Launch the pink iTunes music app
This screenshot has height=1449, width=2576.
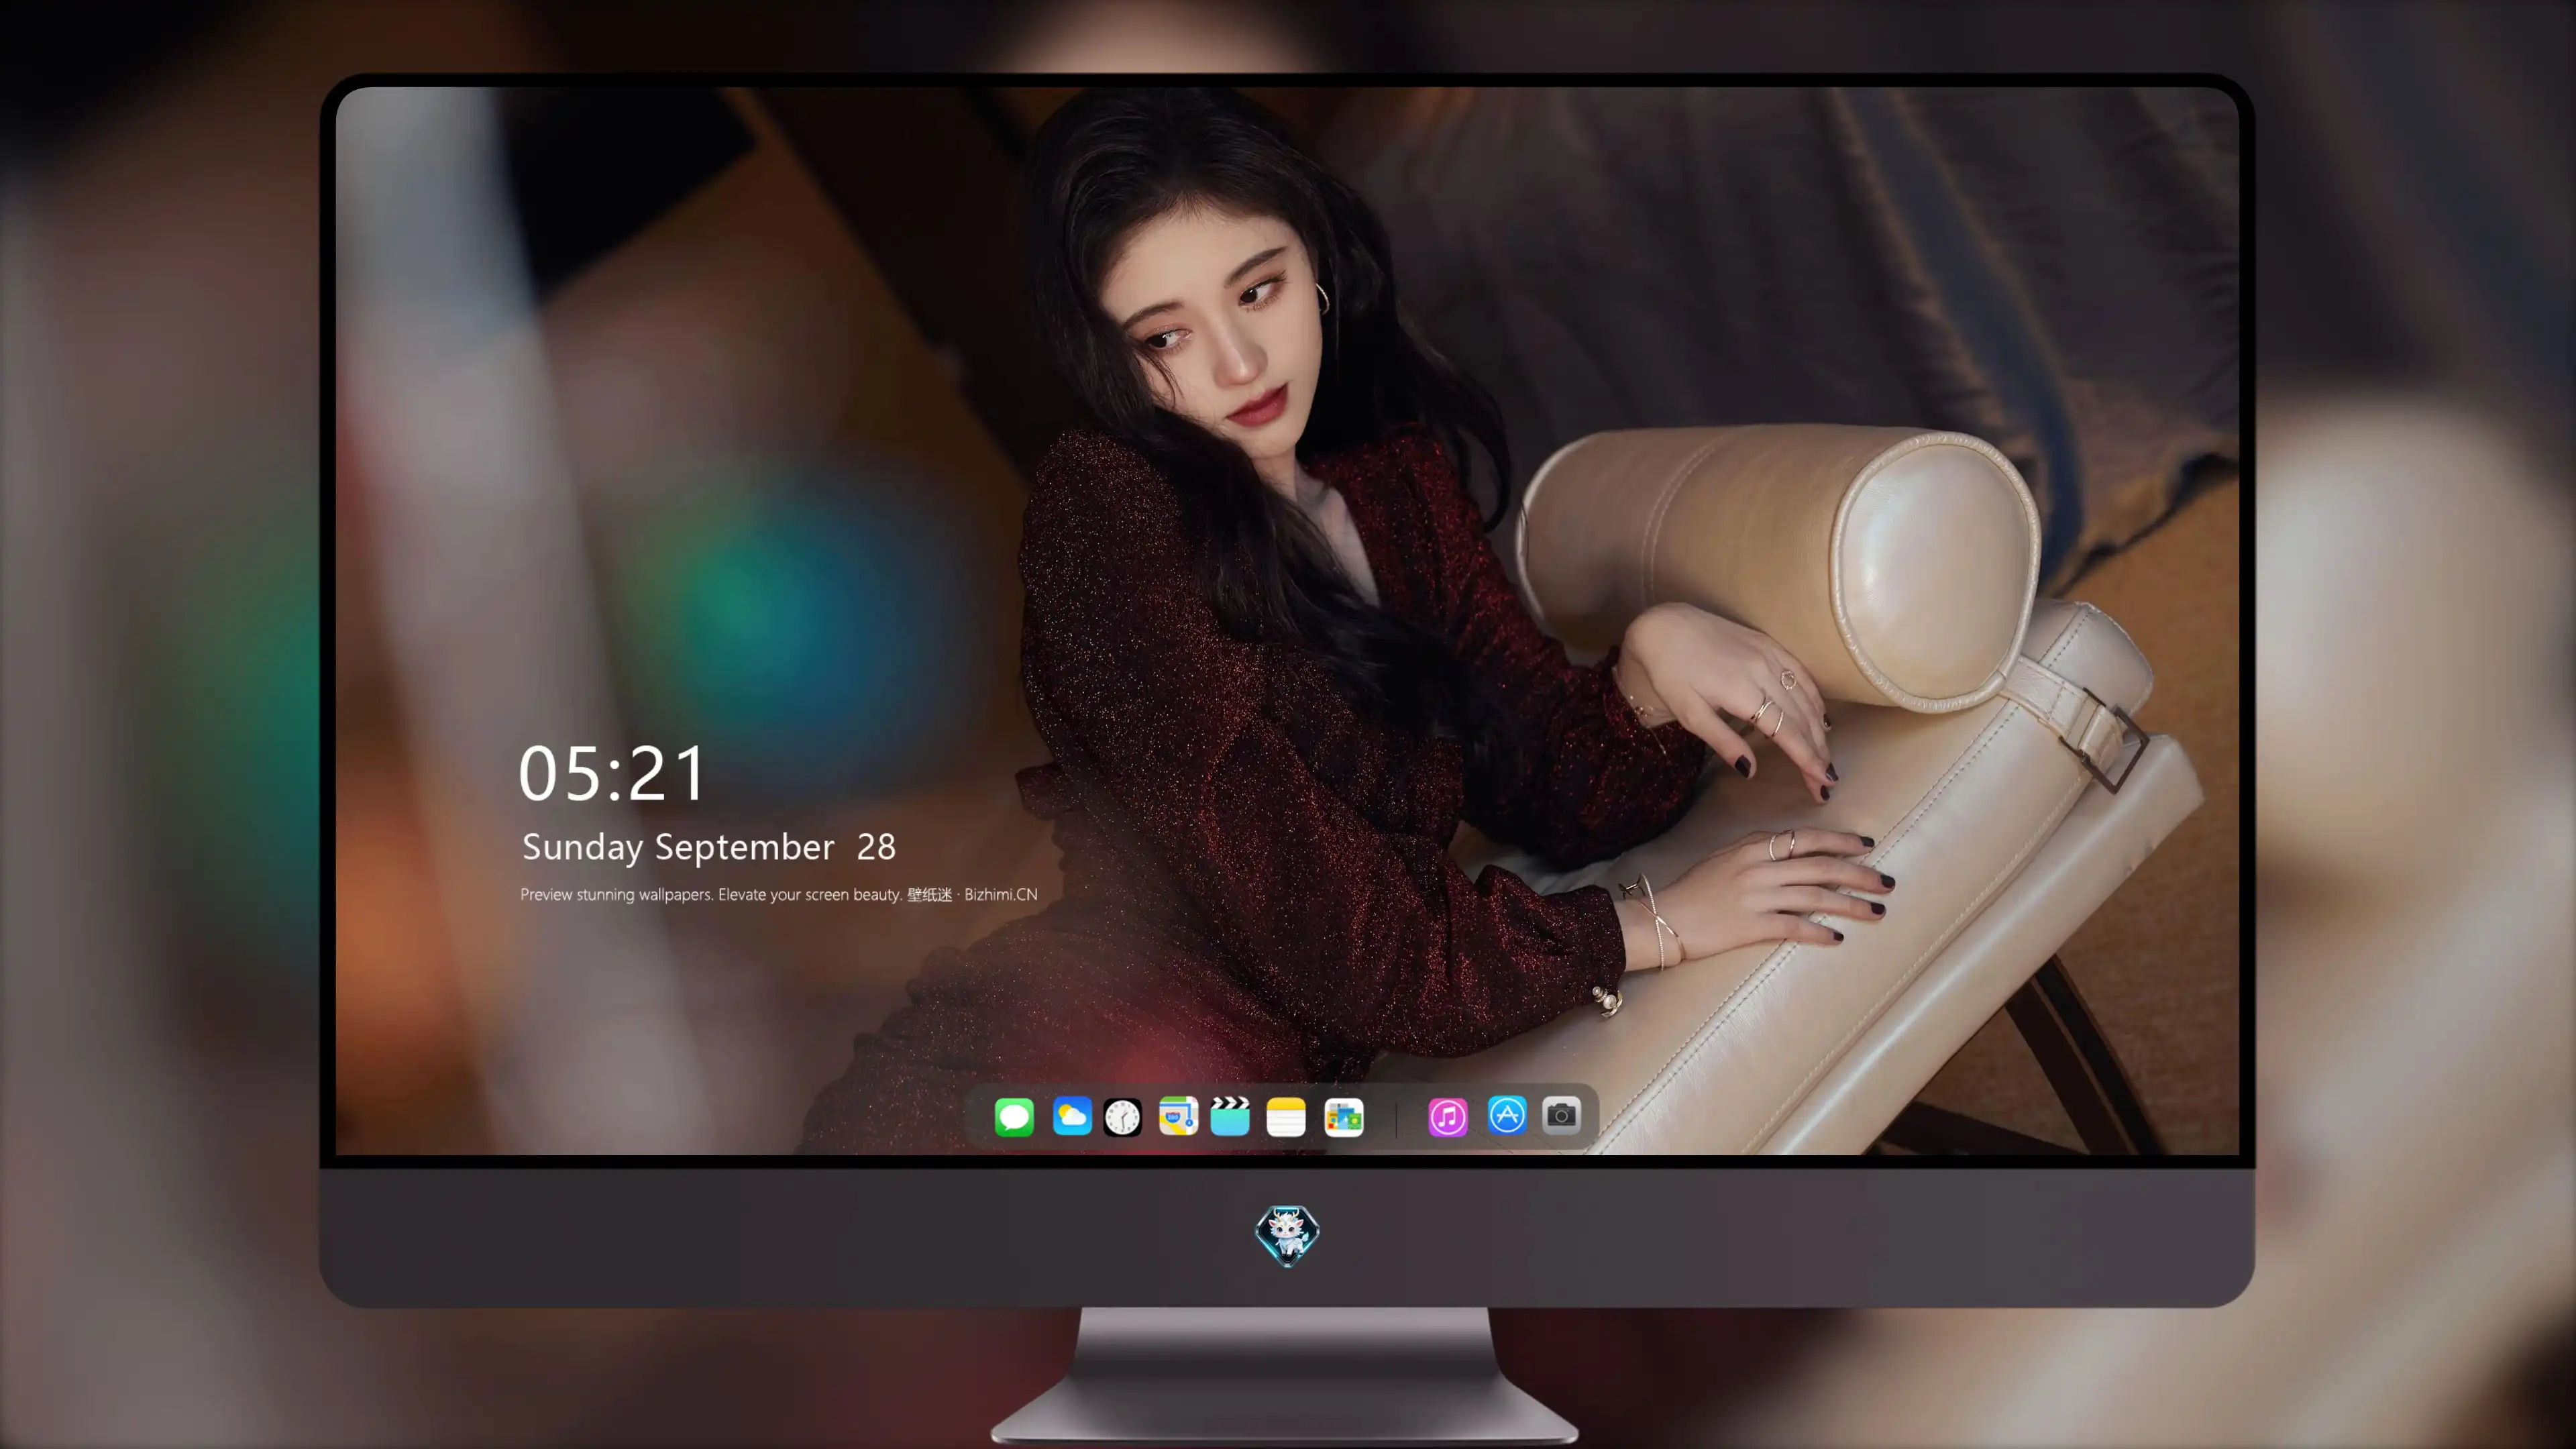tap(1448, 1117)
